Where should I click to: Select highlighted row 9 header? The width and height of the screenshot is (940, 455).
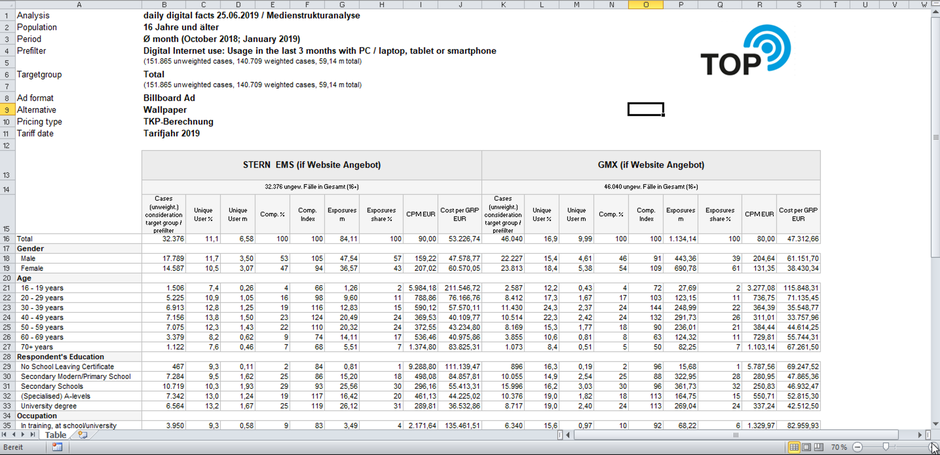tap(7, 110)
